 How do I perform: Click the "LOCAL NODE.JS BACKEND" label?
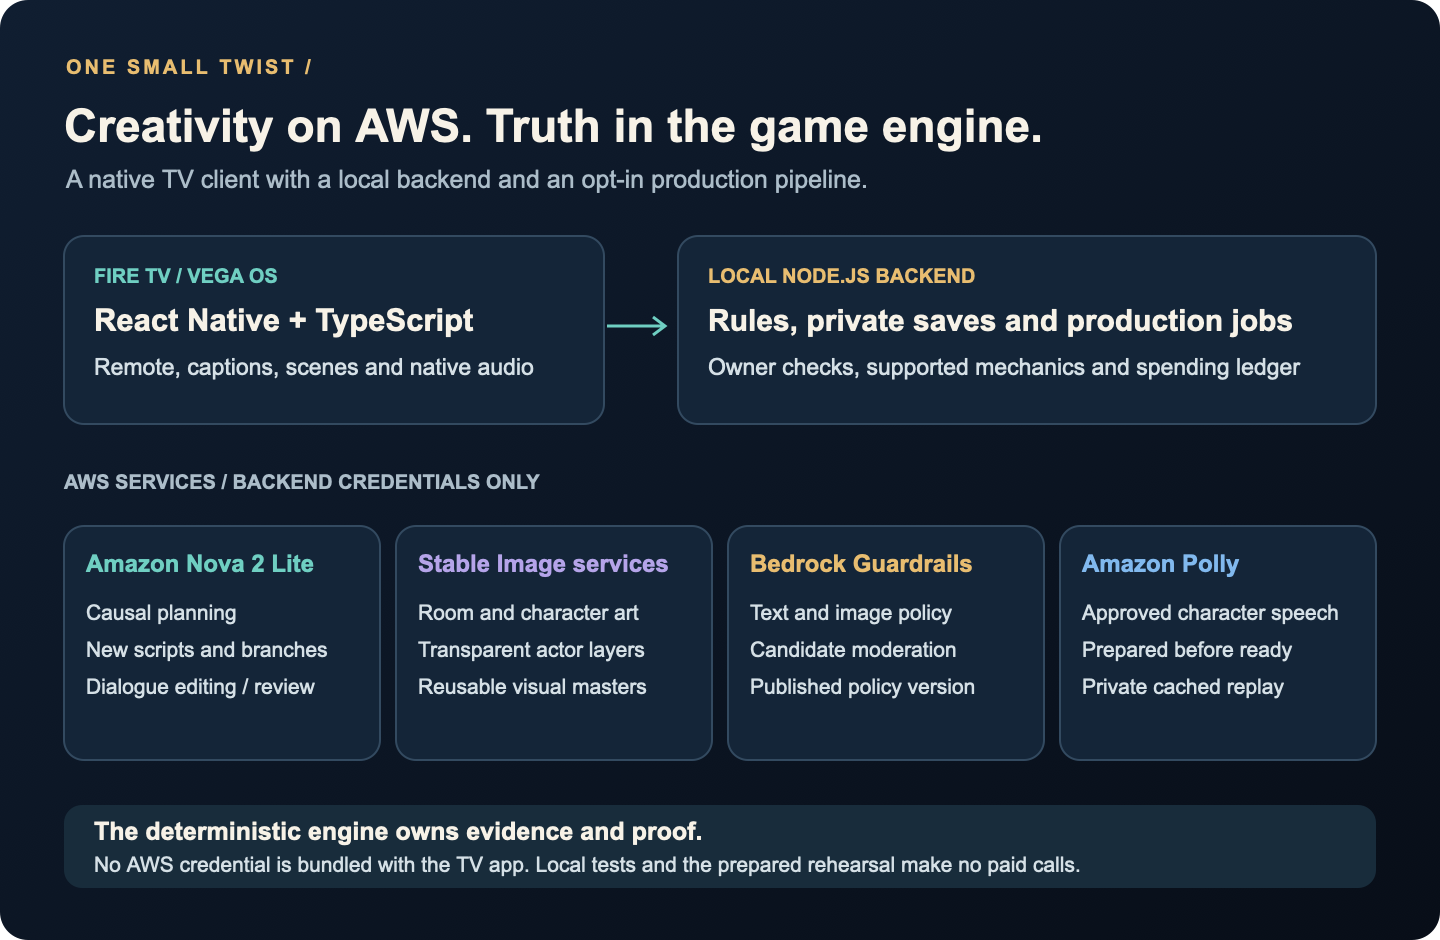point(841,276)
